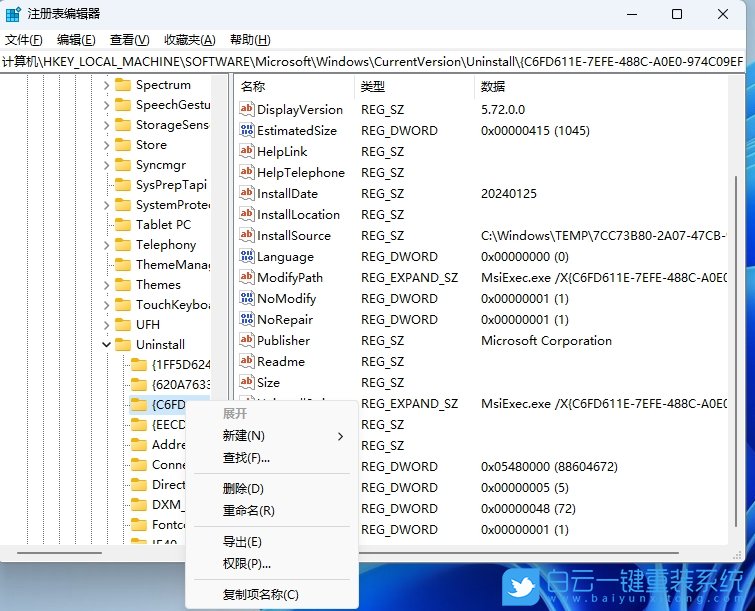
Task: Click the HelpLink string value icon
Action: pyautogui.click(x=247, y=151)
